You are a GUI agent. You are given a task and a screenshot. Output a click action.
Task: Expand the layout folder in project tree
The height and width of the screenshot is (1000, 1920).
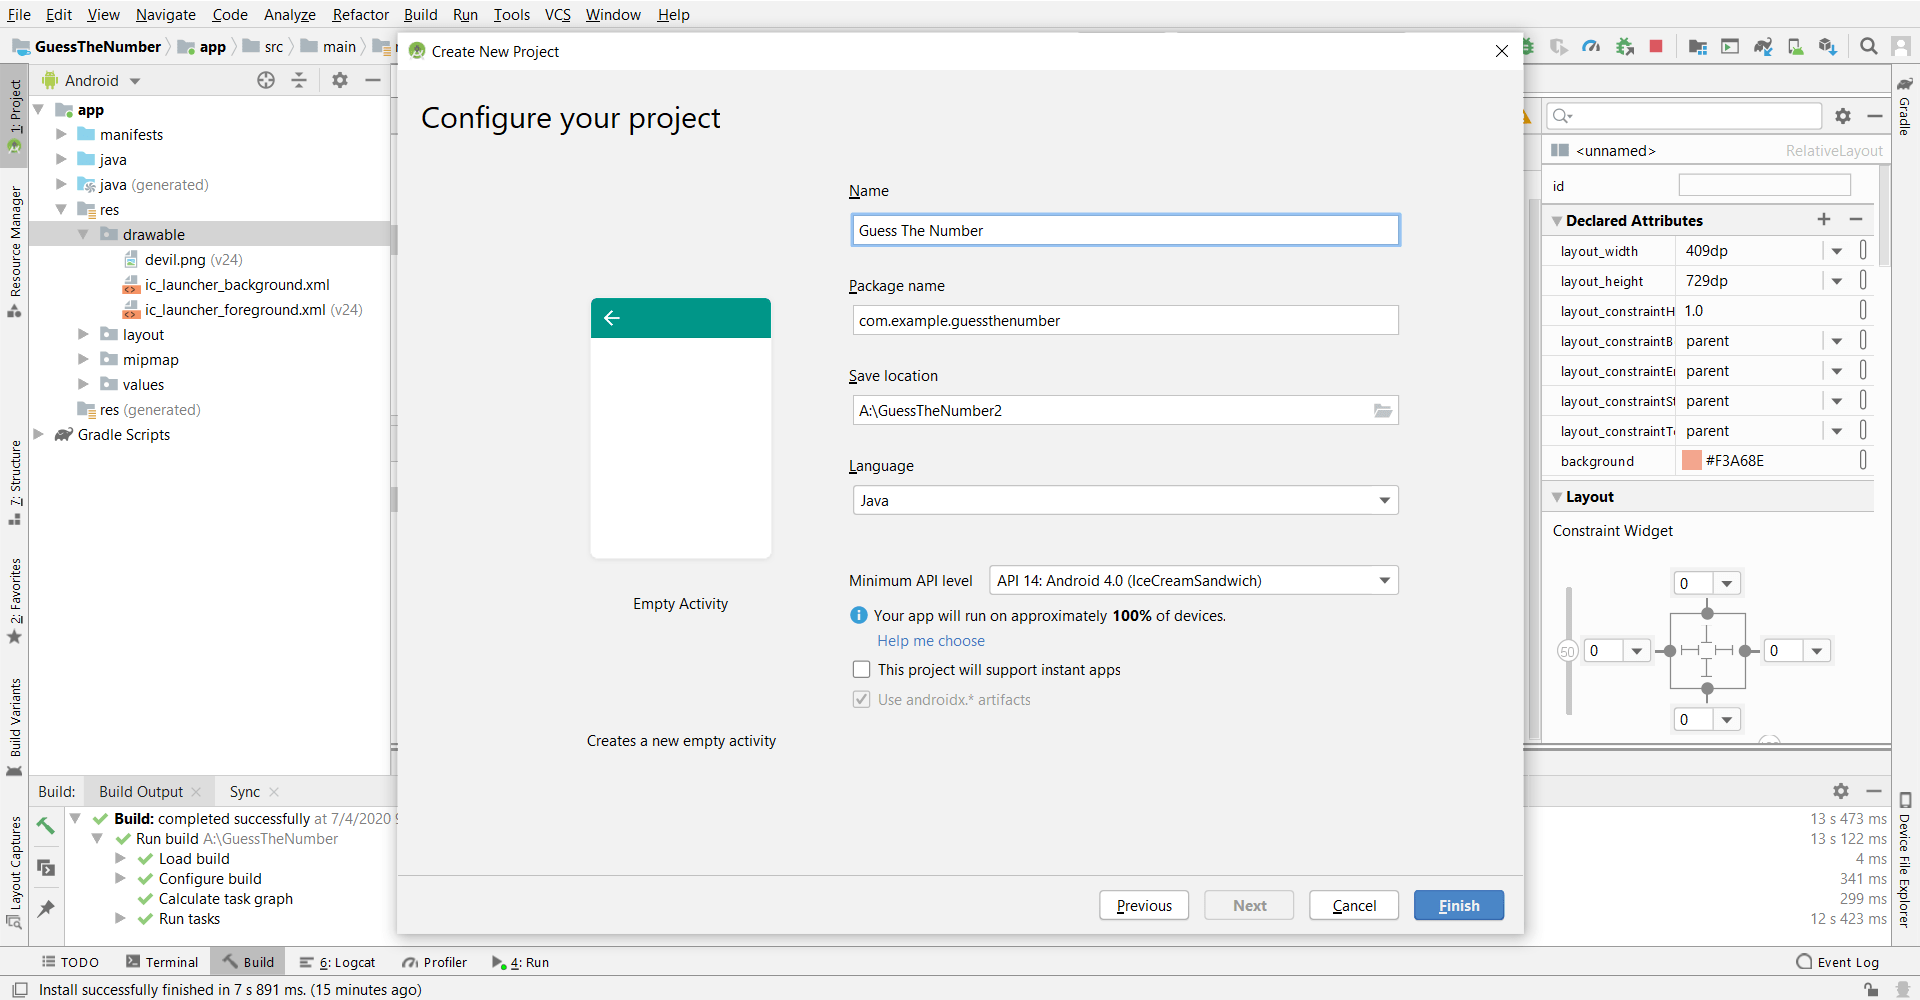click(x=84, y=335)
